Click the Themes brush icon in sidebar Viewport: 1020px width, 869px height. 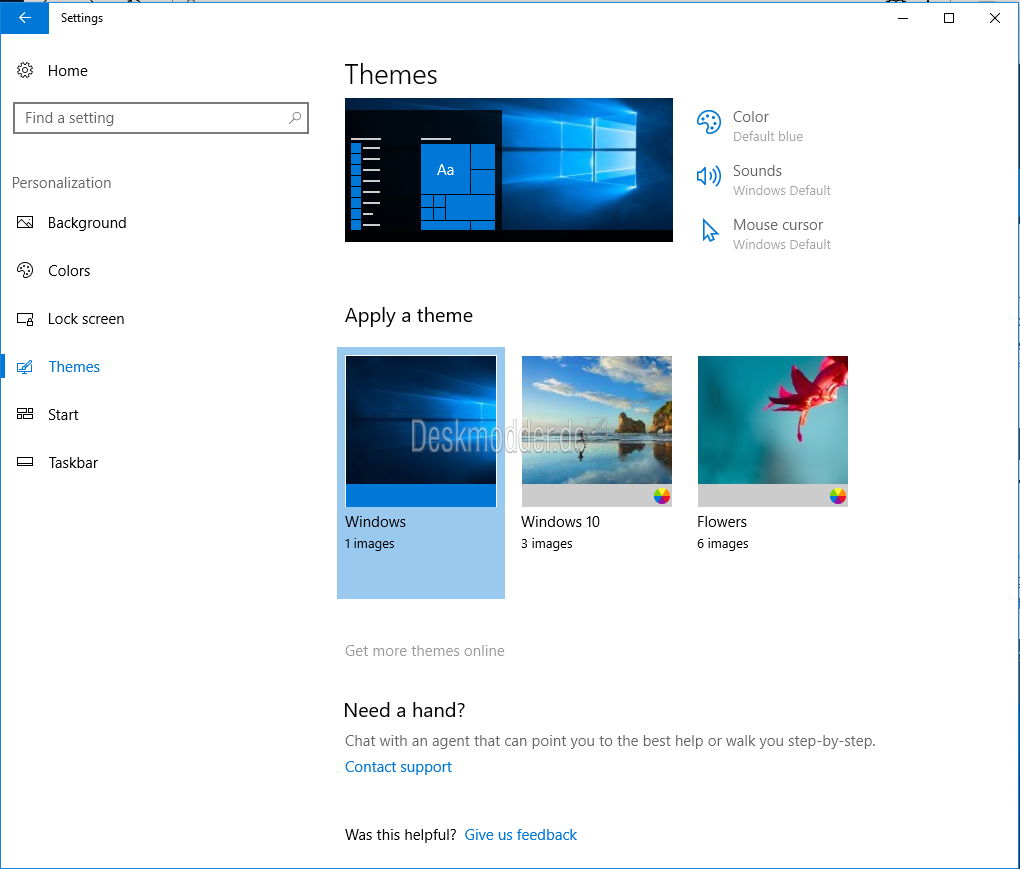coord(25,367)
